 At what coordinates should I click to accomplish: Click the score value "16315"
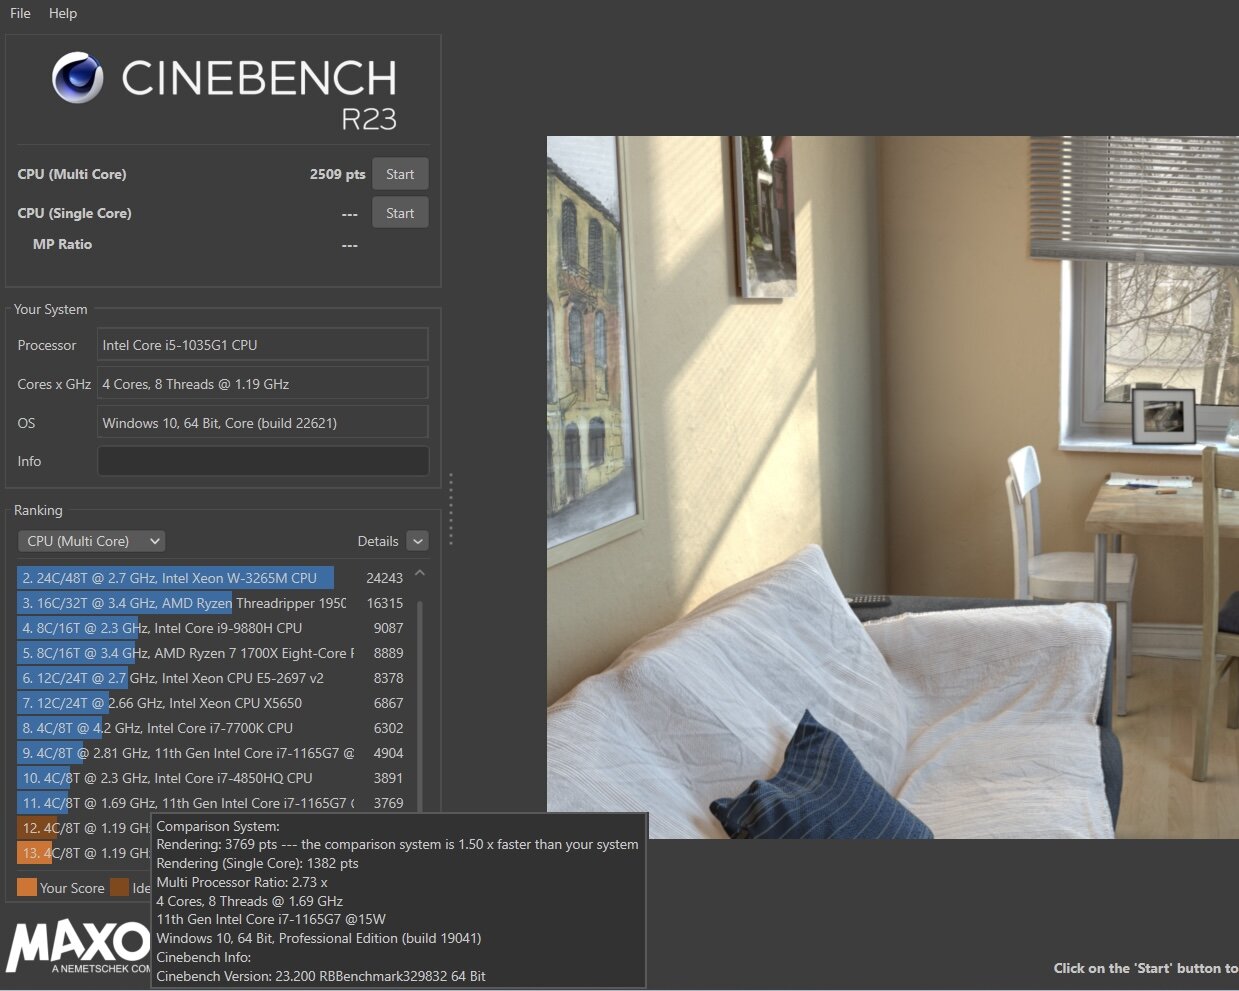point(385,603)
